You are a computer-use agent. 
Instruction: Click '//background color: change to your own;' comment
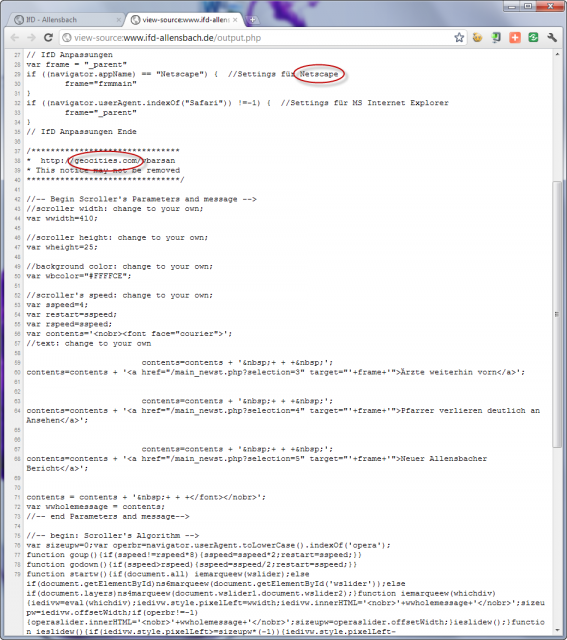pyautogui.click(x=120, y=267)
